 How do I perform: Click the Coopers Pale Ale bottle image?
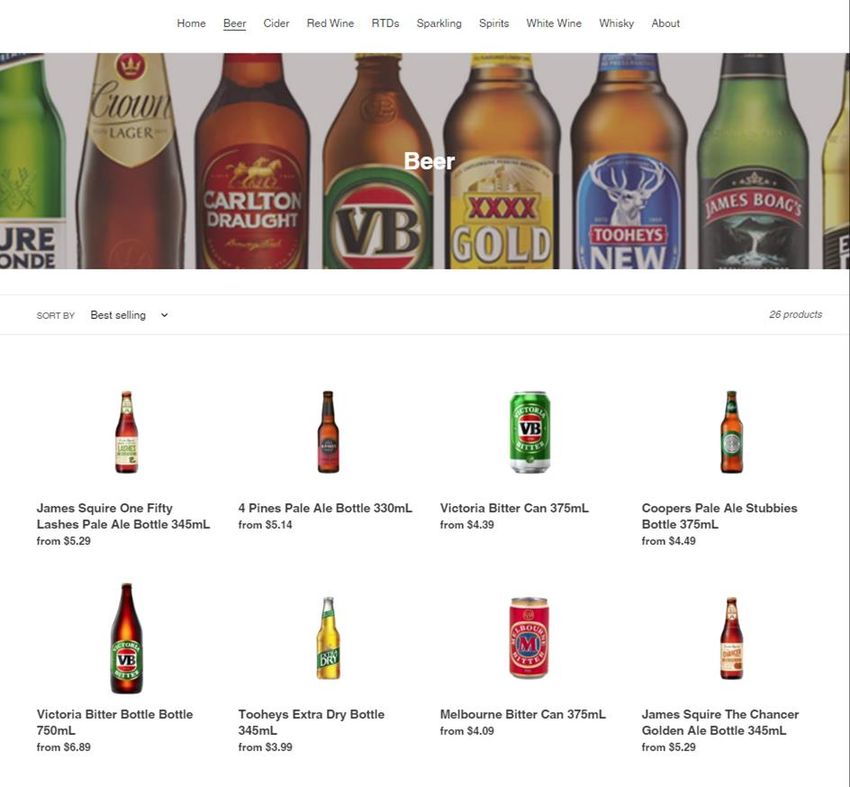pyautogui.click(x=732, y=432)
